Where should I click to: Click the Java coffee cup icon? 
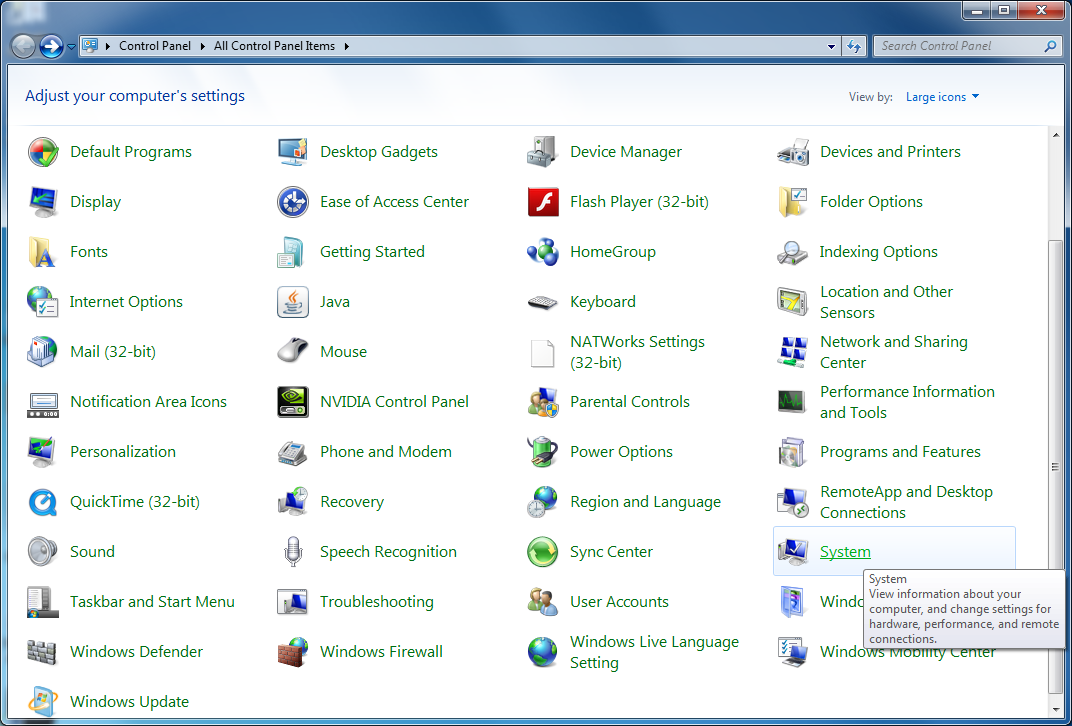tap(293, 301)
